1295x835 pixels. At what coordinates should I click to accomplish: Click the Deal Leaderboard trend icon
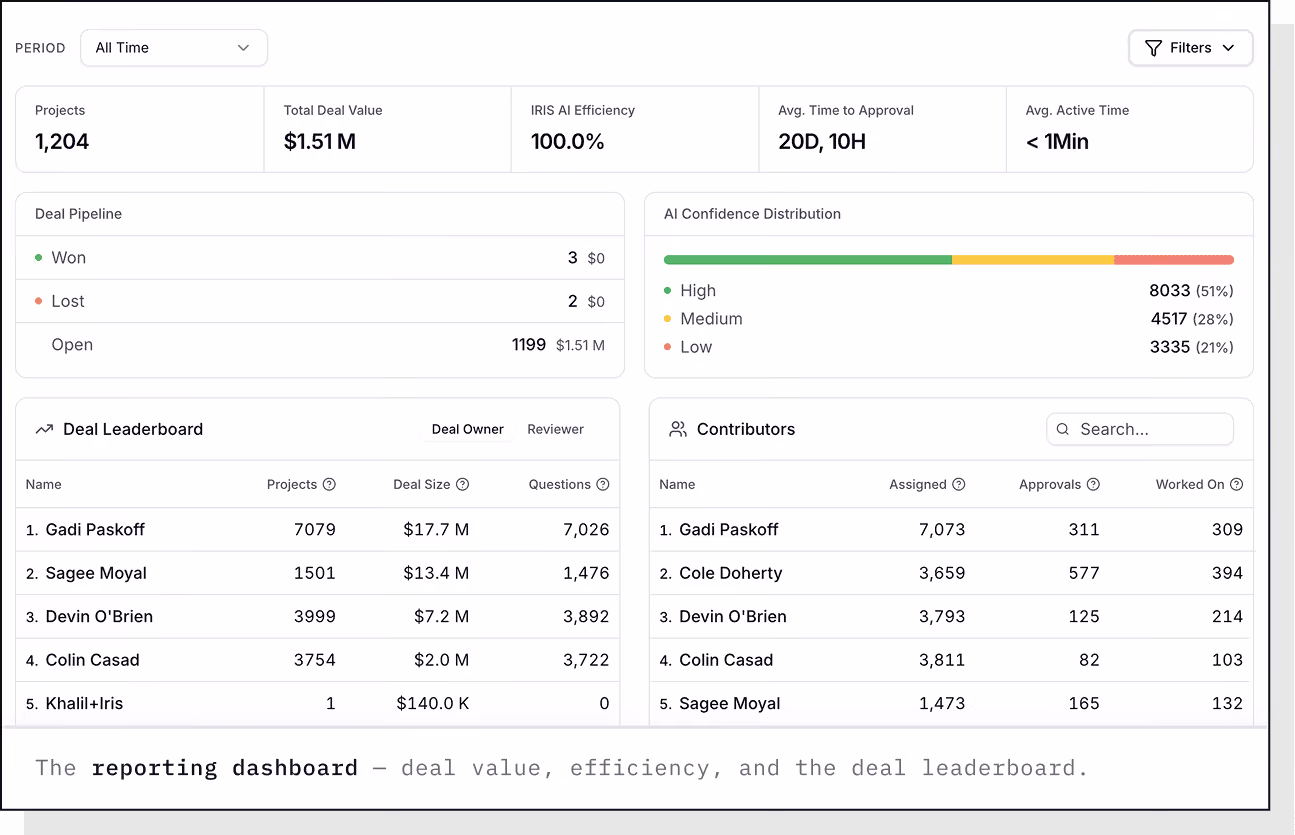point(44,429)
